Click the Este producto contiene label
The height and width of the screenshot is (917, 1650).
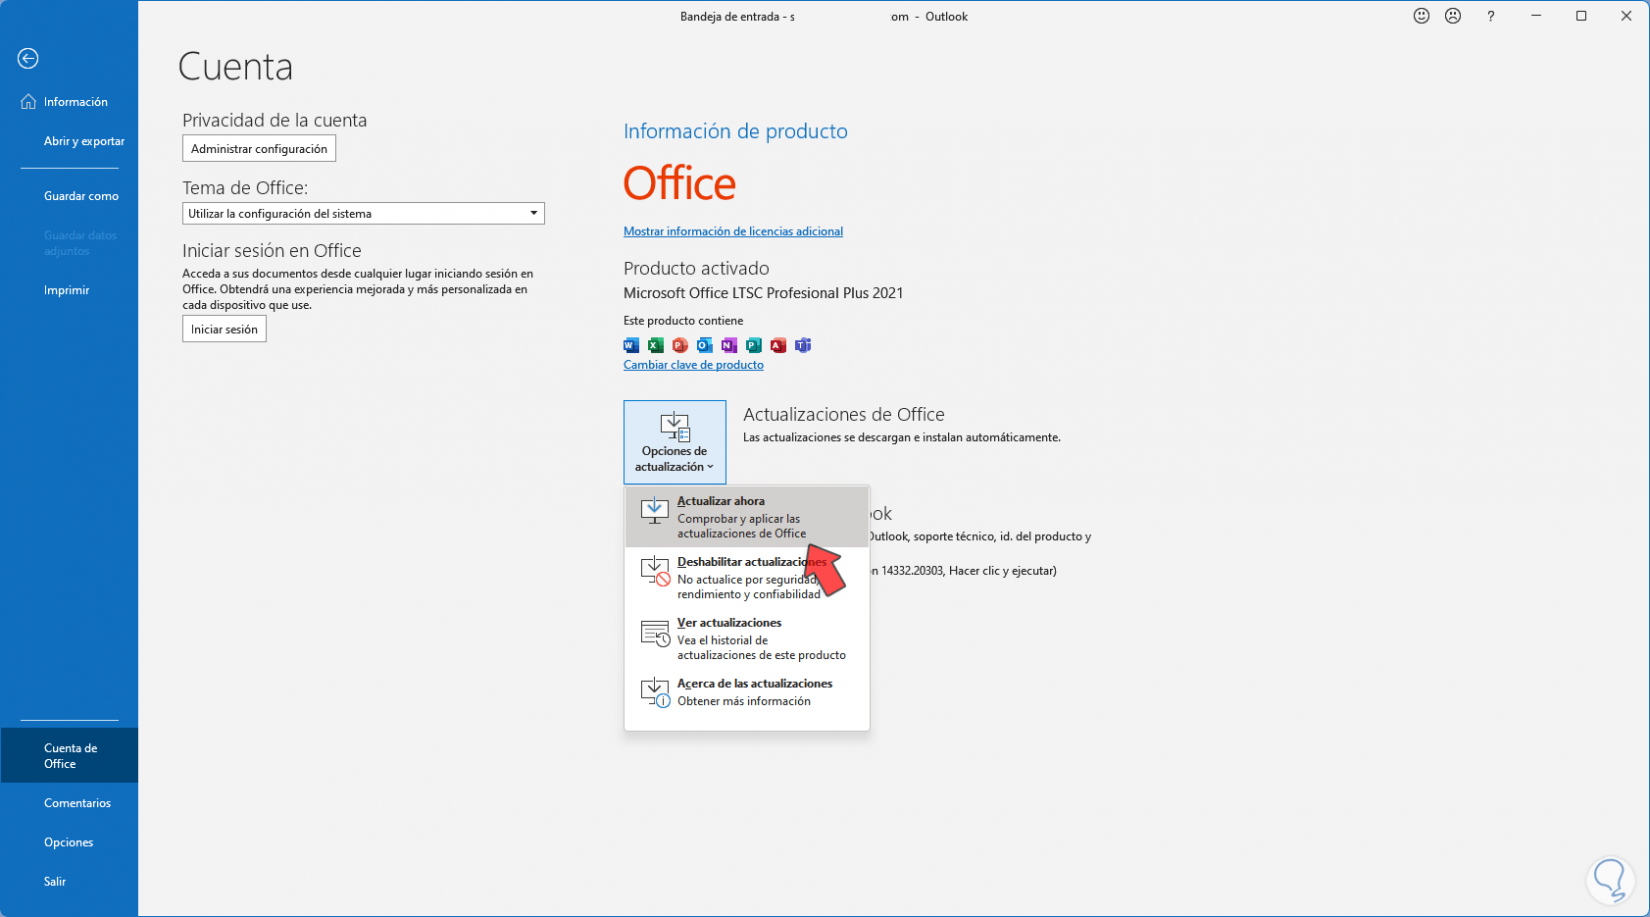pos(683,321)
